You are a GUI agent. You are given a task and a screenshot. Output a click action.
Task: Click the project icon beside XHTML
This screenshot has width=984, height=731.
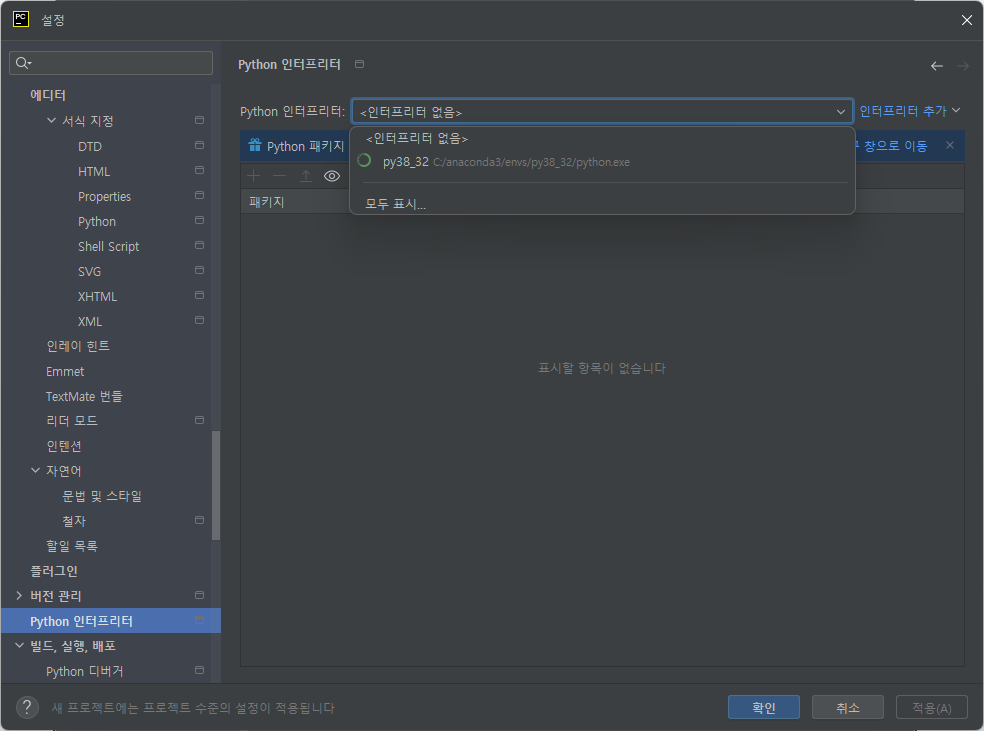point(200,295)
